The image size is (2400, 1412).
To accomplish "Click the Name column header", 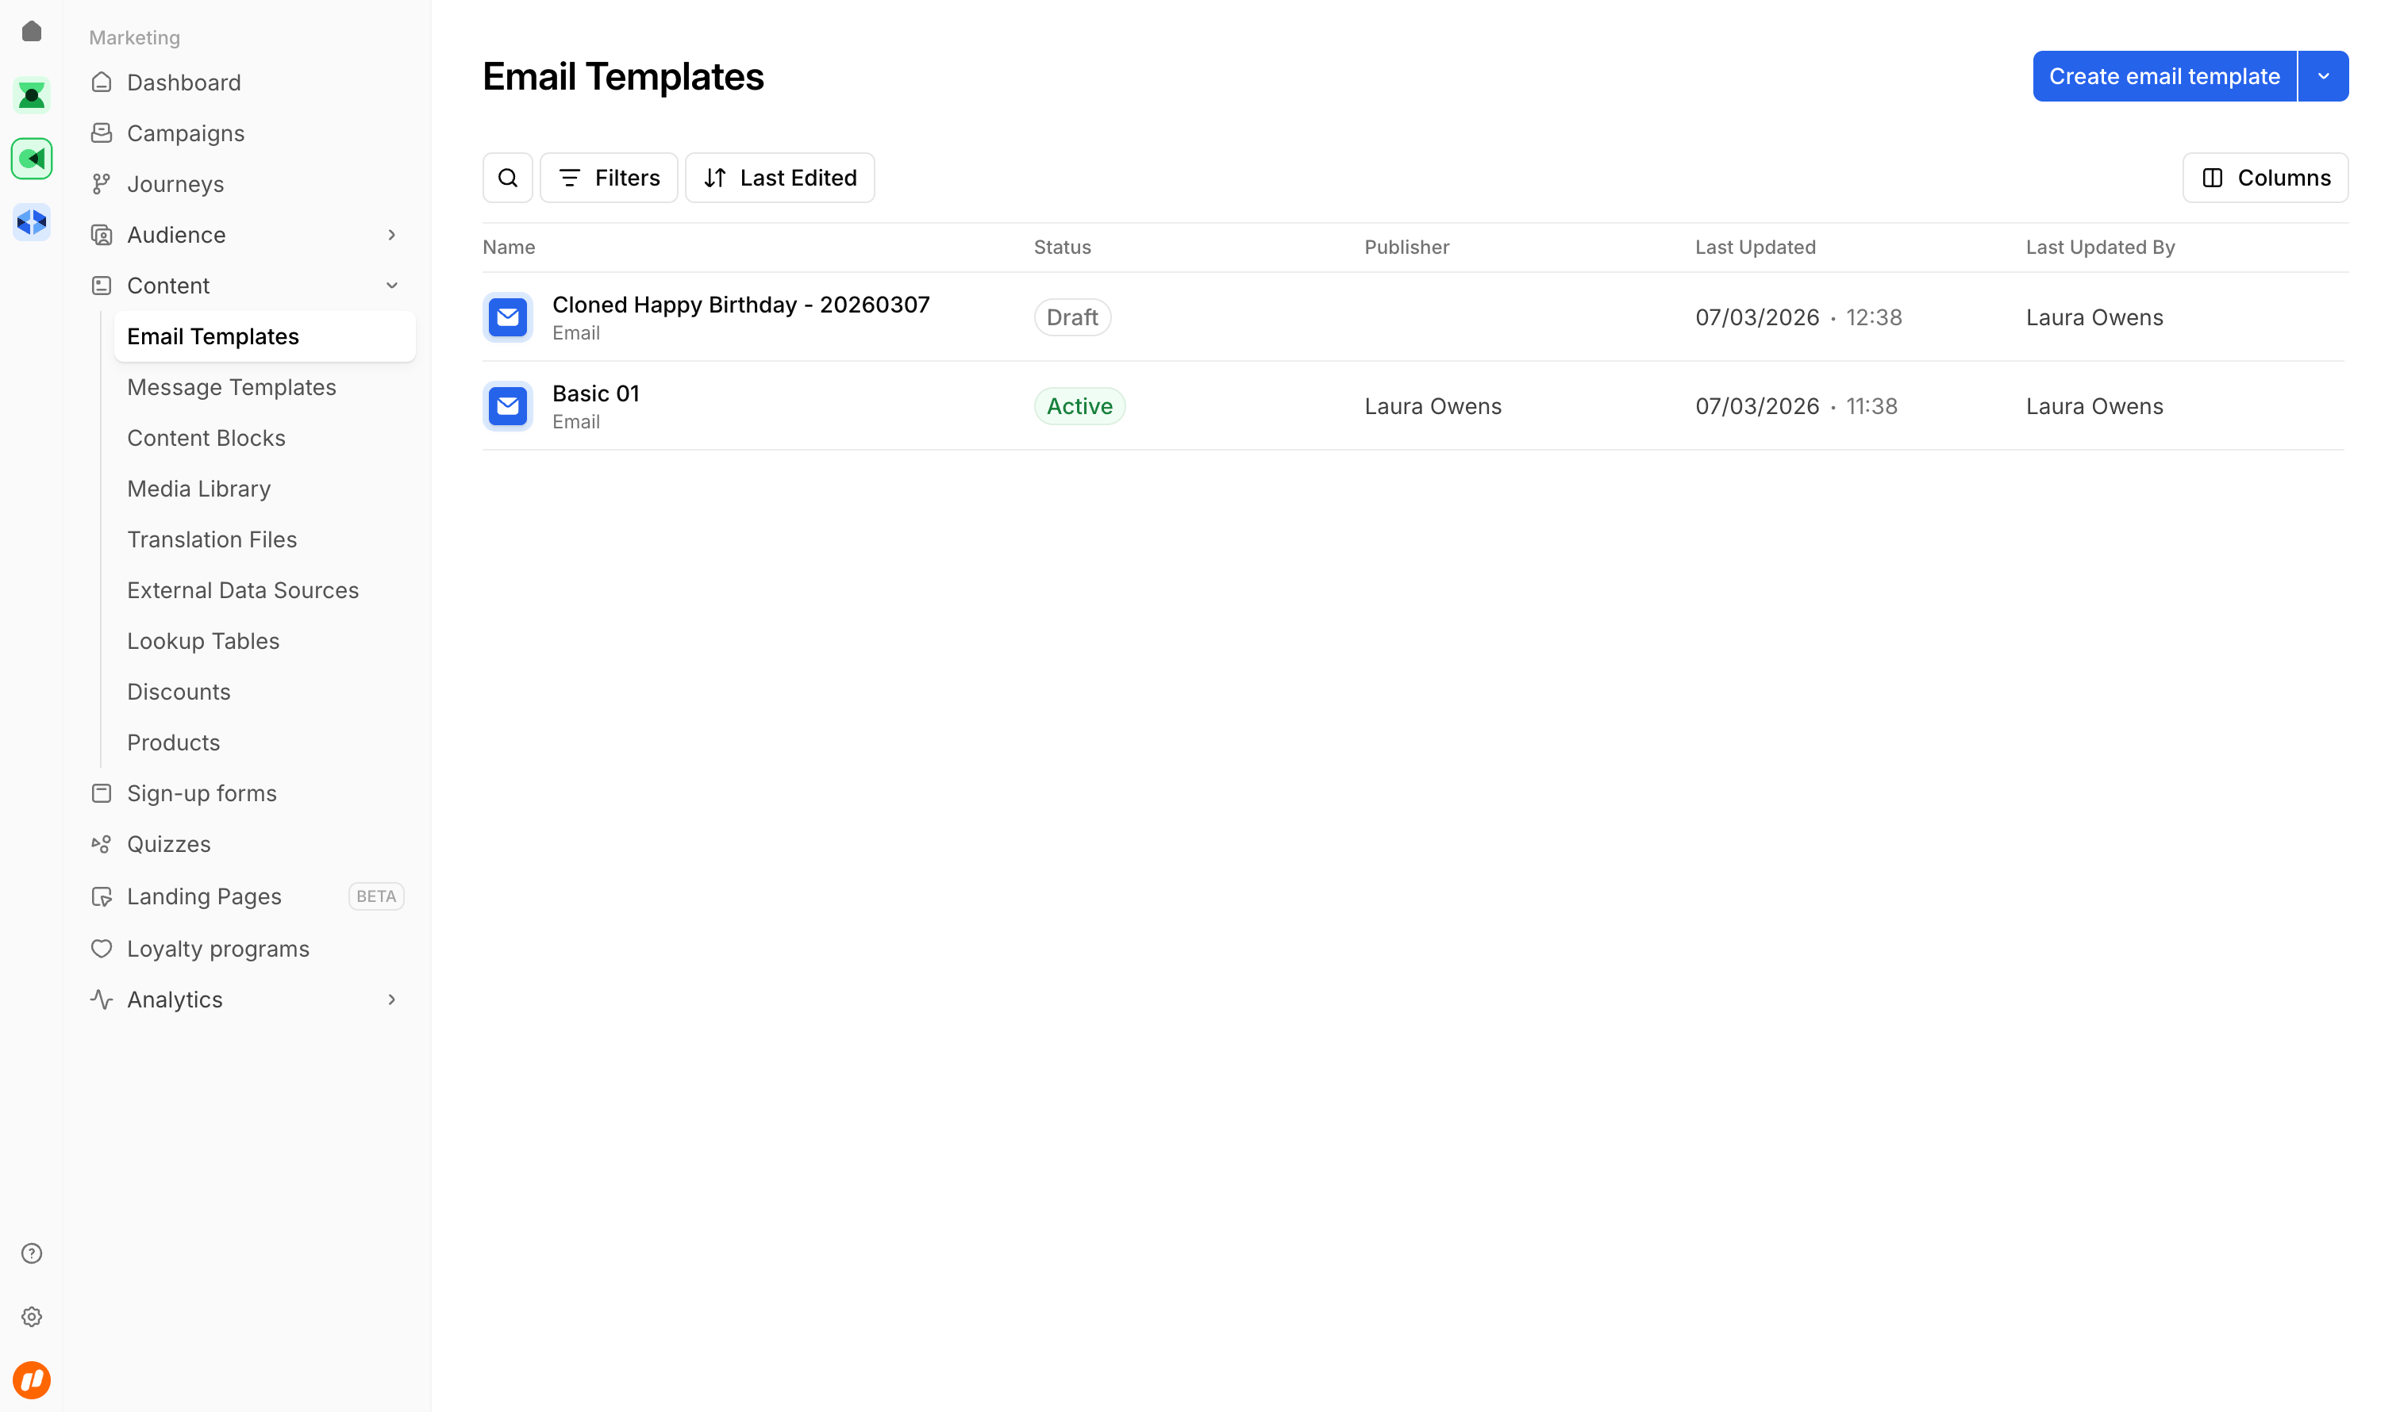I will 509,247.
